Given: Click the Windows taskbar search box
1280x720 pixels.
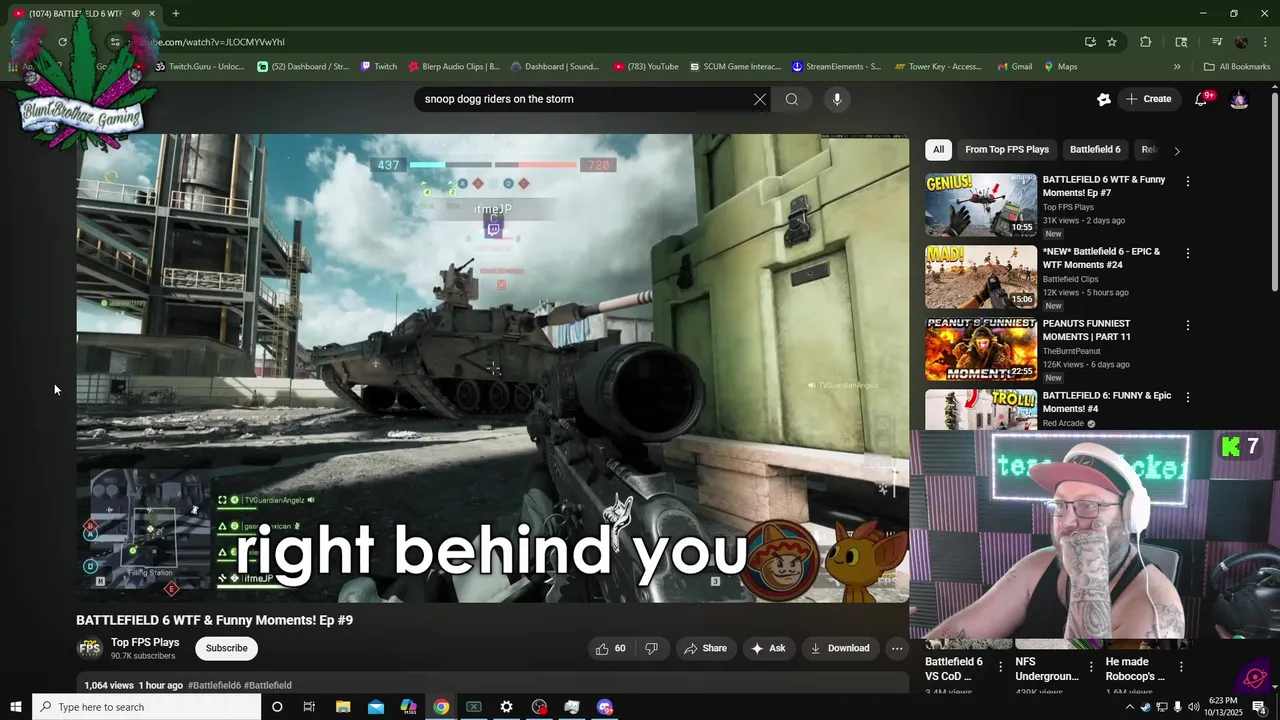Looking at the screenshot, I should (x=147, y=707).
